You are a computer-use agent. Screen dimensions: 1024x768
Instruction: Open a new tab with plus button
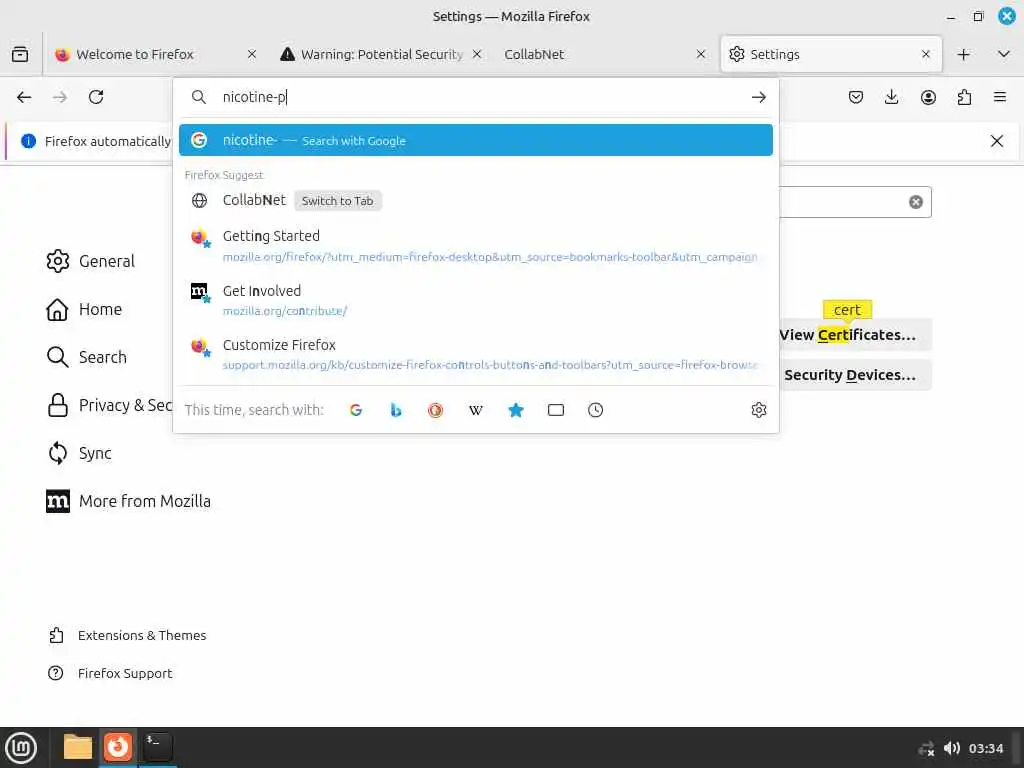coord(963,54)
